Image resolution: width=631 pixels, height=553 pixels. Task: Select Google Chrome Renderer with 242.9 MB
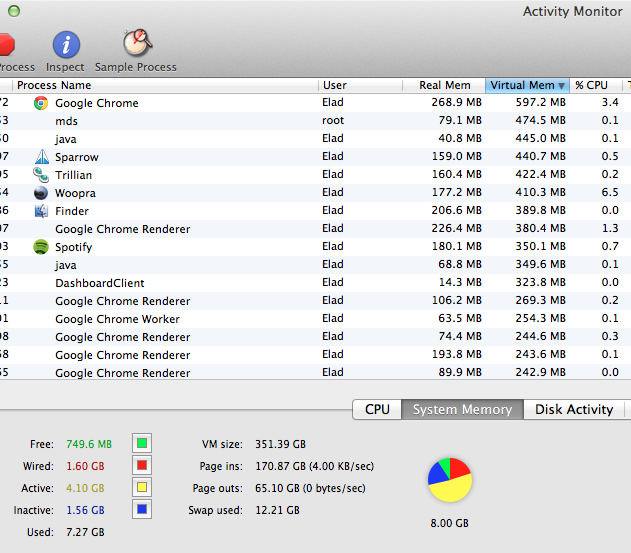[x=316, y=372]
